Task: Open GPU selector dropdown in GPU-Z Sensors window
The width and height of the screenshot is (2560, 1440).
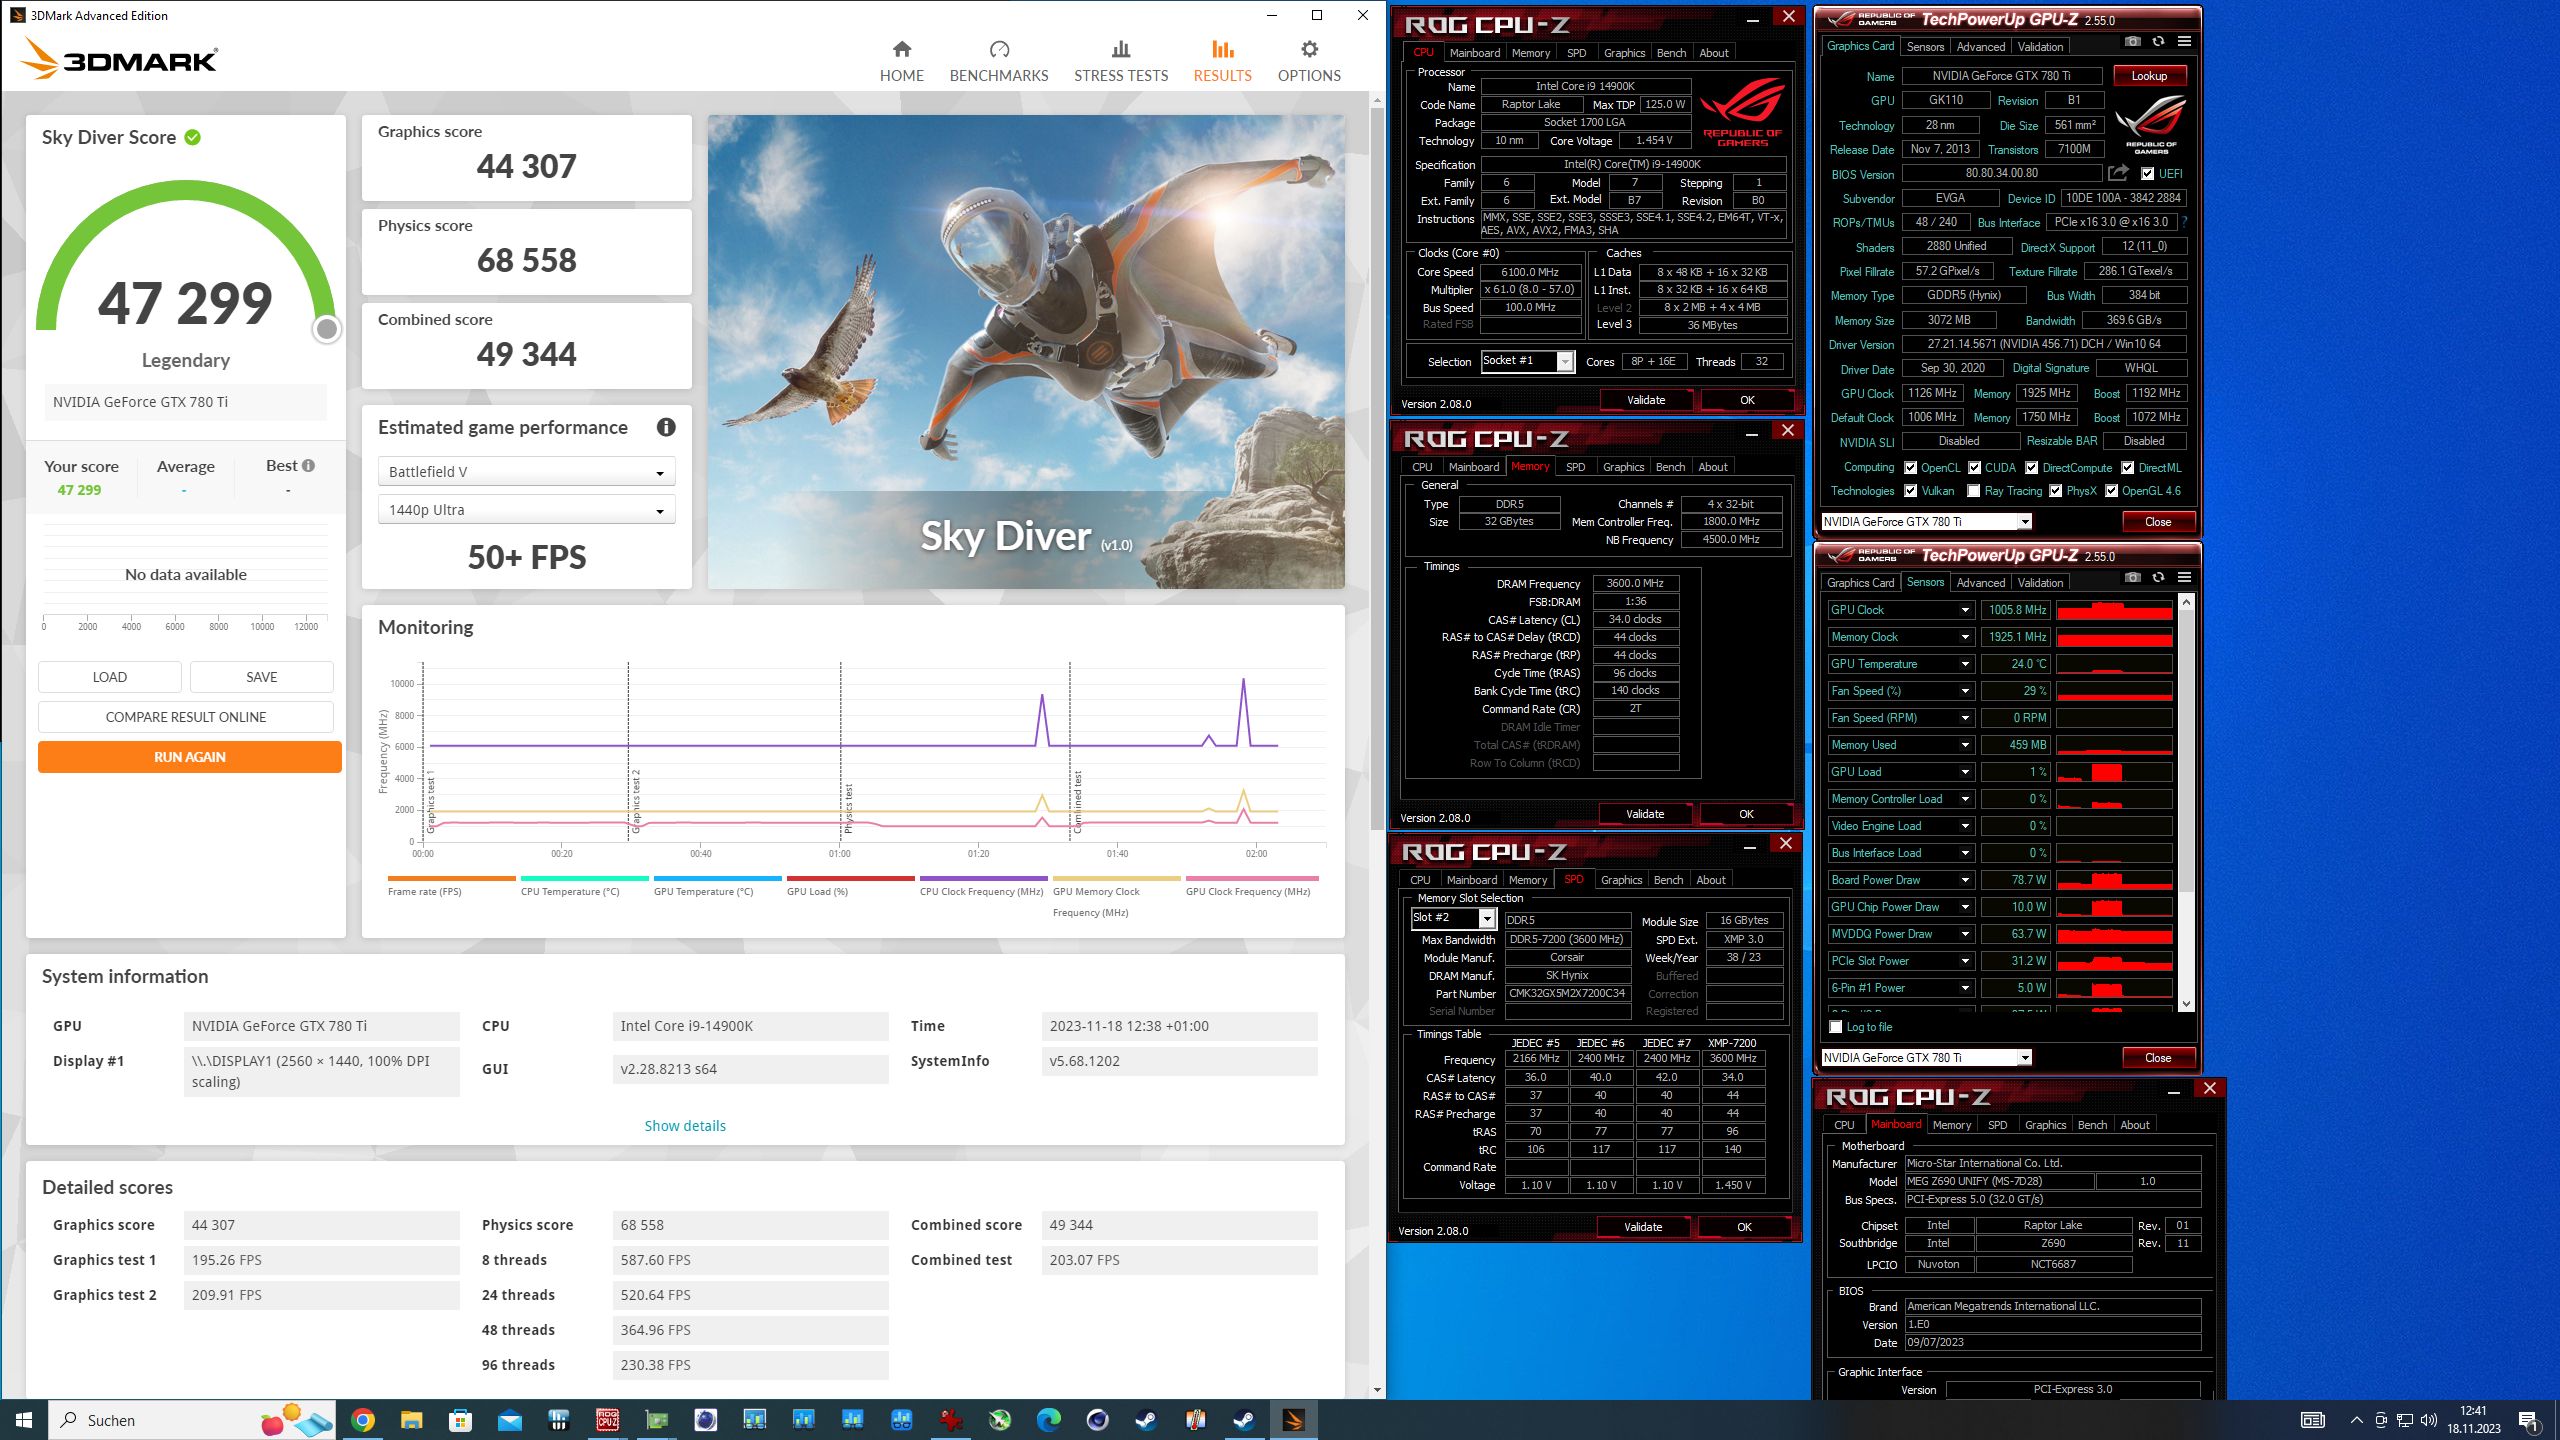Action: pos(1927,1058)
